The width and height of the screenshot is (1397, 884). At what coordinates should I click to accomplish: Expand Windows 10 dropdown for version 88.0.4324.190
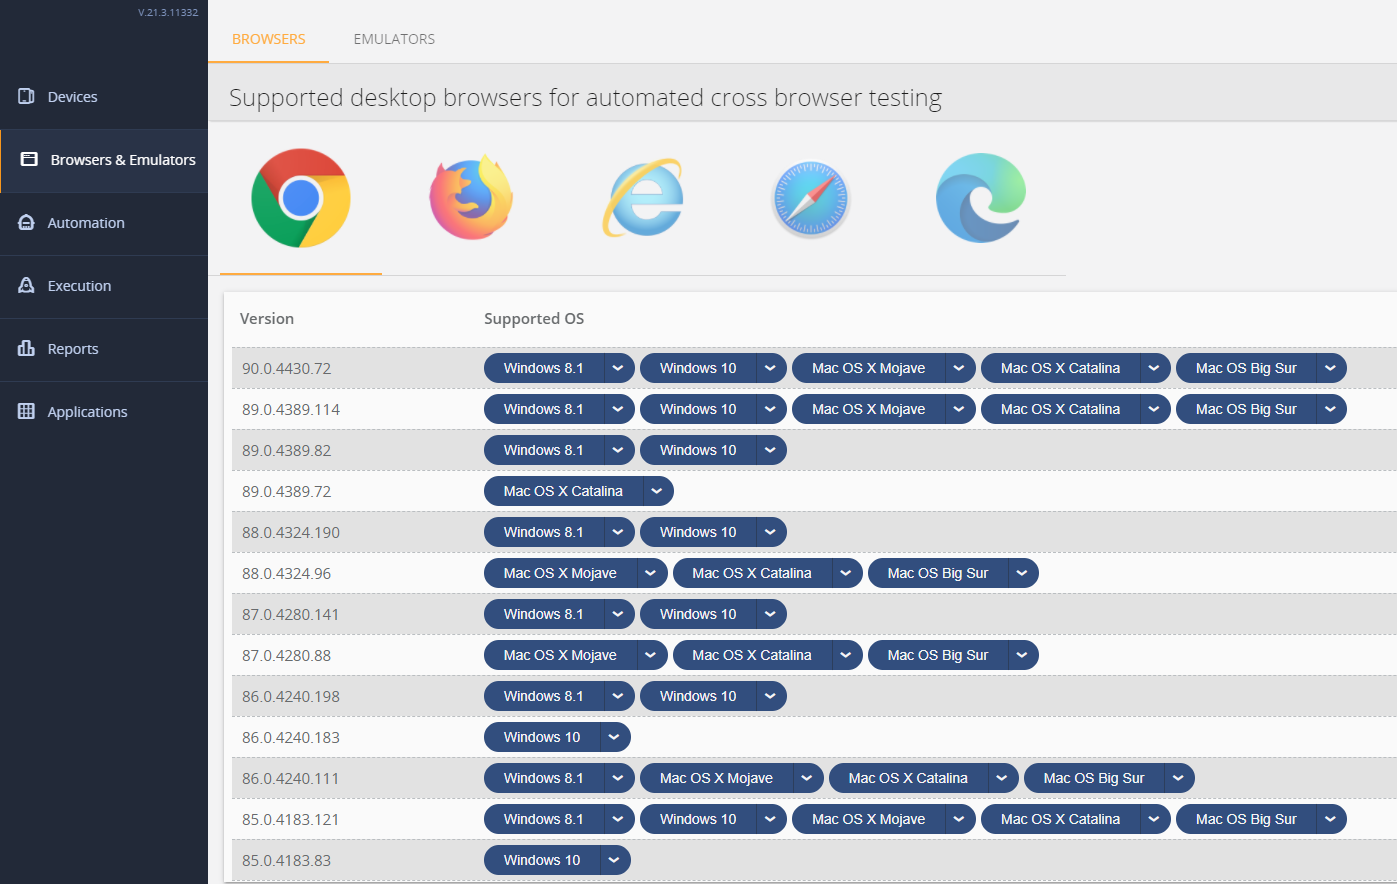[770, 532]
